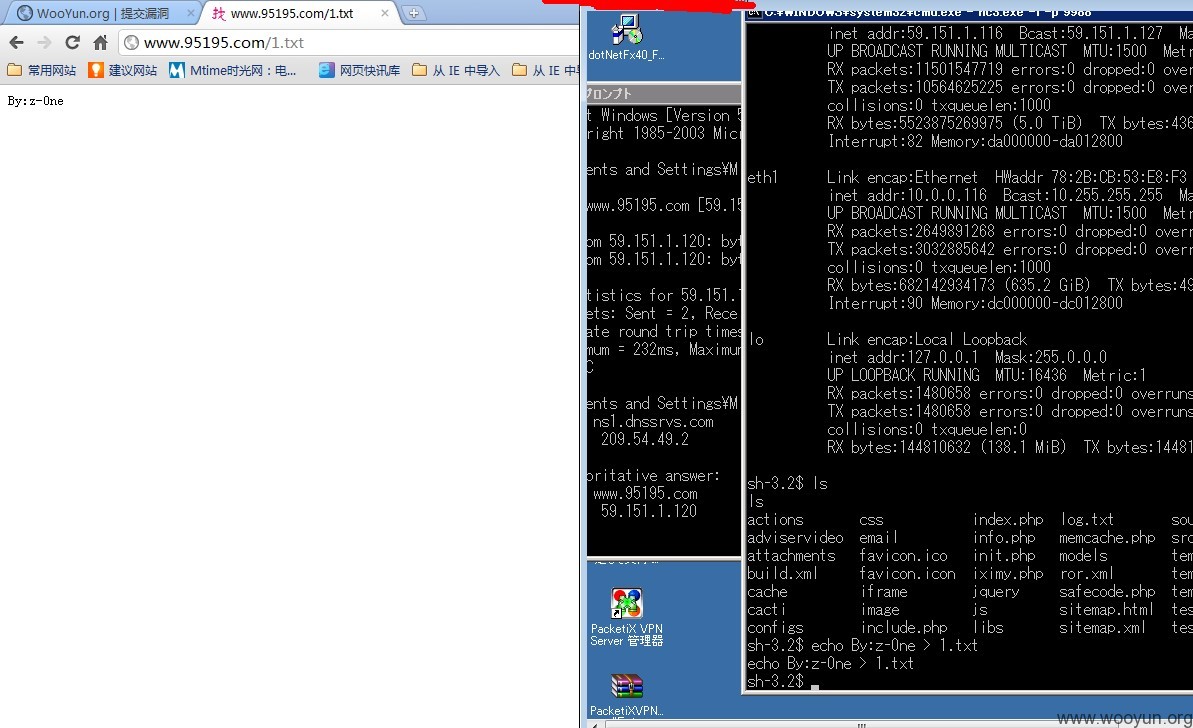Screen dimensions: 1193x728
Task: Select log.txt in the ls listing
Action: click(x=1087, y=520)
